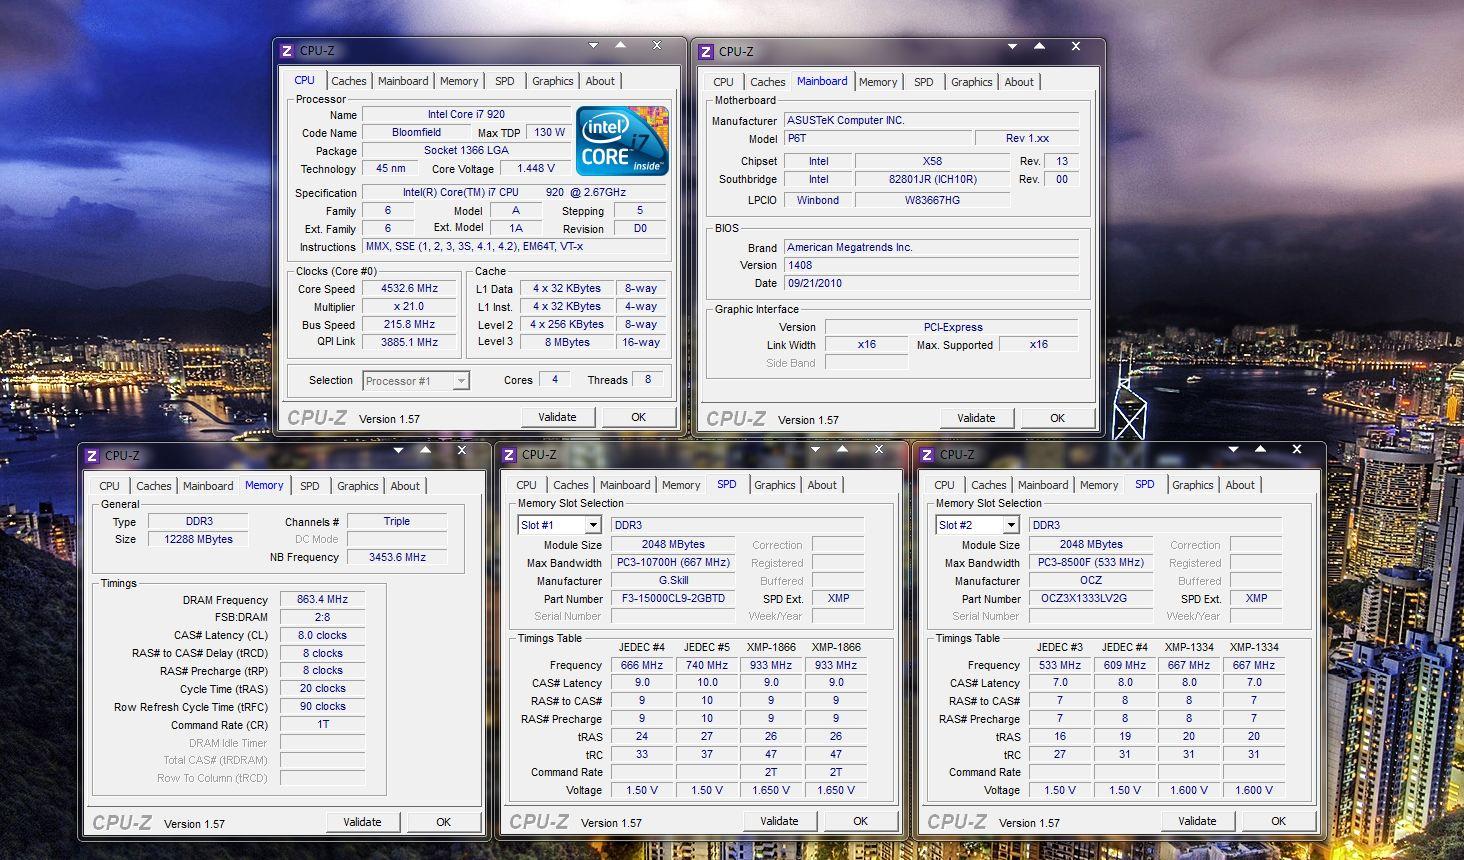Click the Level 3 cache 8 MBytes value

point(567,342)
